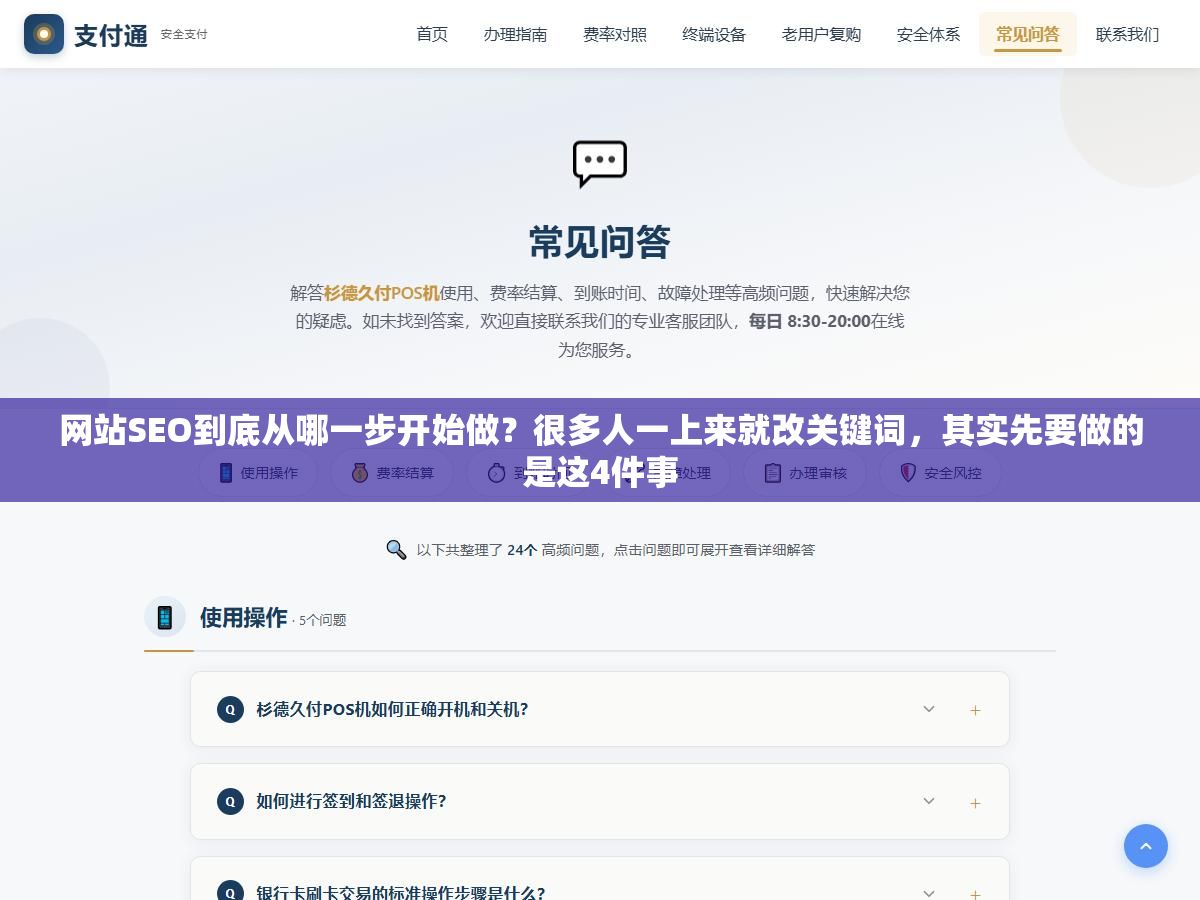
Task: Click shield icon in 安全风控 pill
Action: [x=908, y=473]
